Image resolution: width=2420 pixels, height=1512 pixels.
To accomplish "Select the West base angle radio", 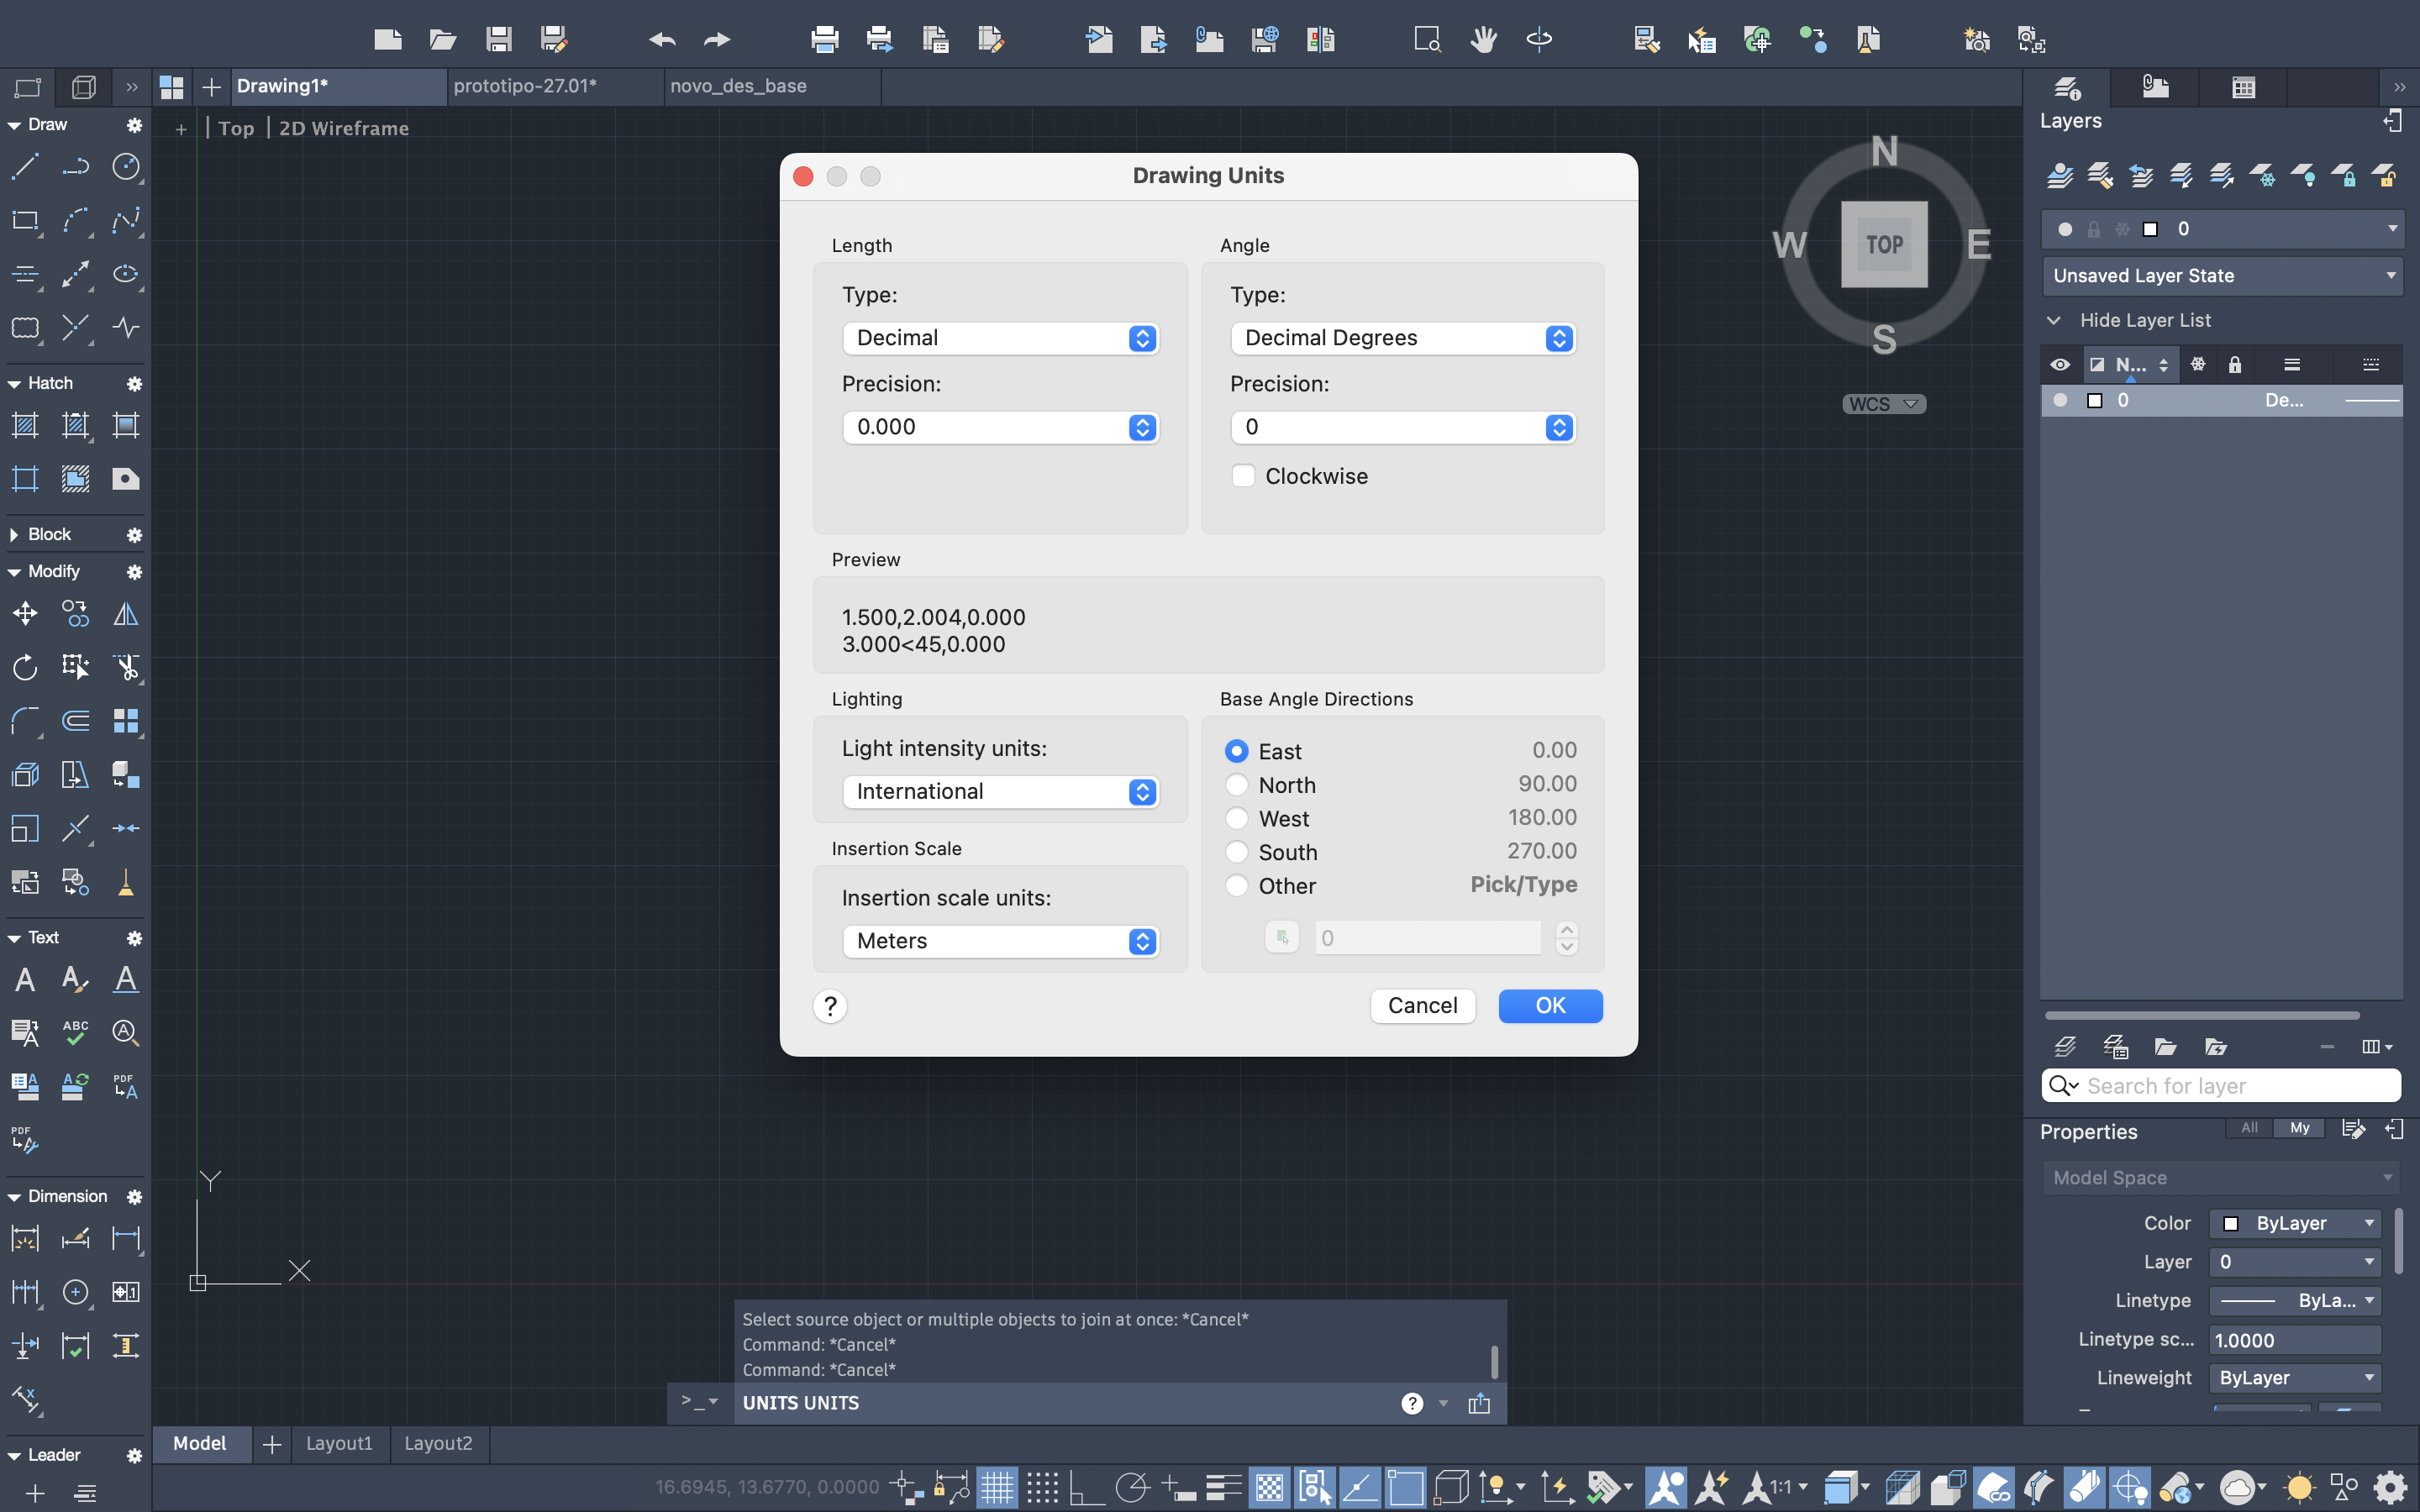I will coord(1237,819).
